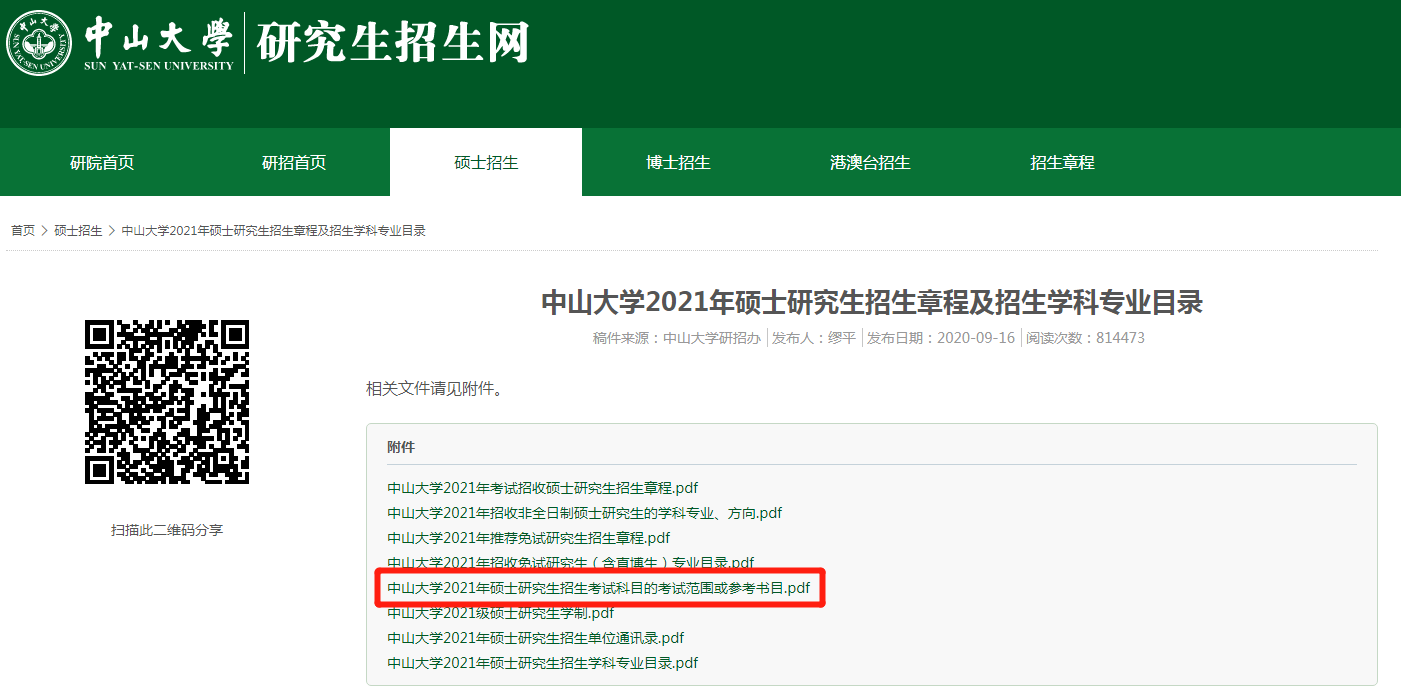Click the 硕士招生 breadcrumb link
Viewport: 1401px width, 700px height.
[x=78, y=231]
